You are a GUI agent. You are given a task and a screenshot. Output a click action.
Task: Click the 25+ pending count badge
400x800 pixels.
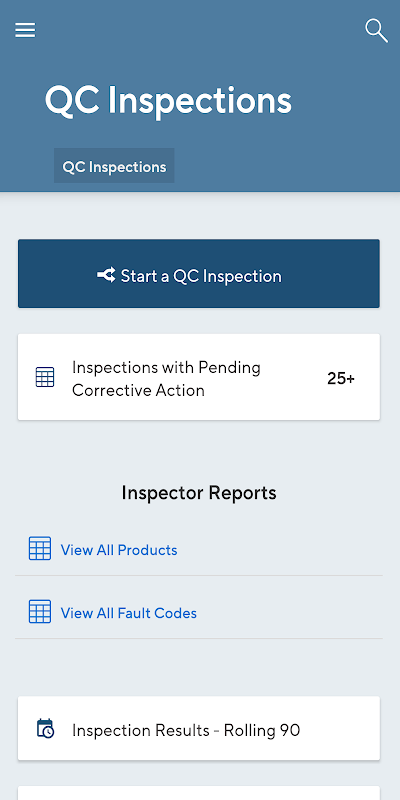341,379
